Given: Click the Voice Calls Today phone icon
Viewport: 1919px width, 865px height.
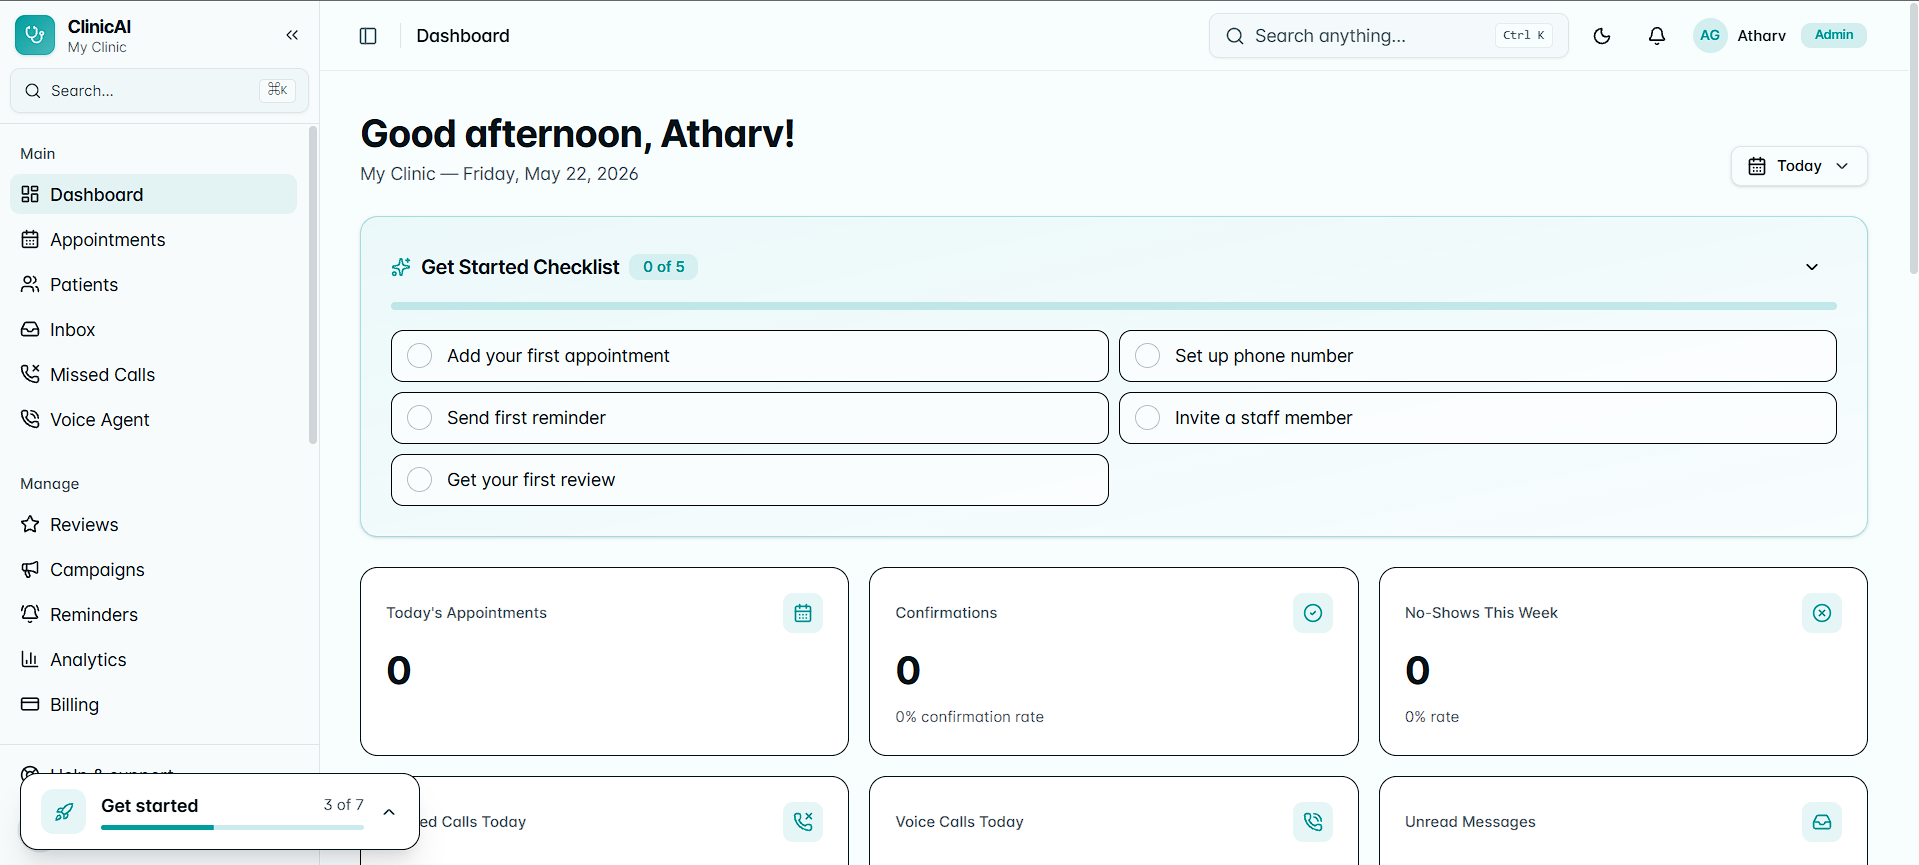Looking at the screenshot, I should tap(1313, 822).
